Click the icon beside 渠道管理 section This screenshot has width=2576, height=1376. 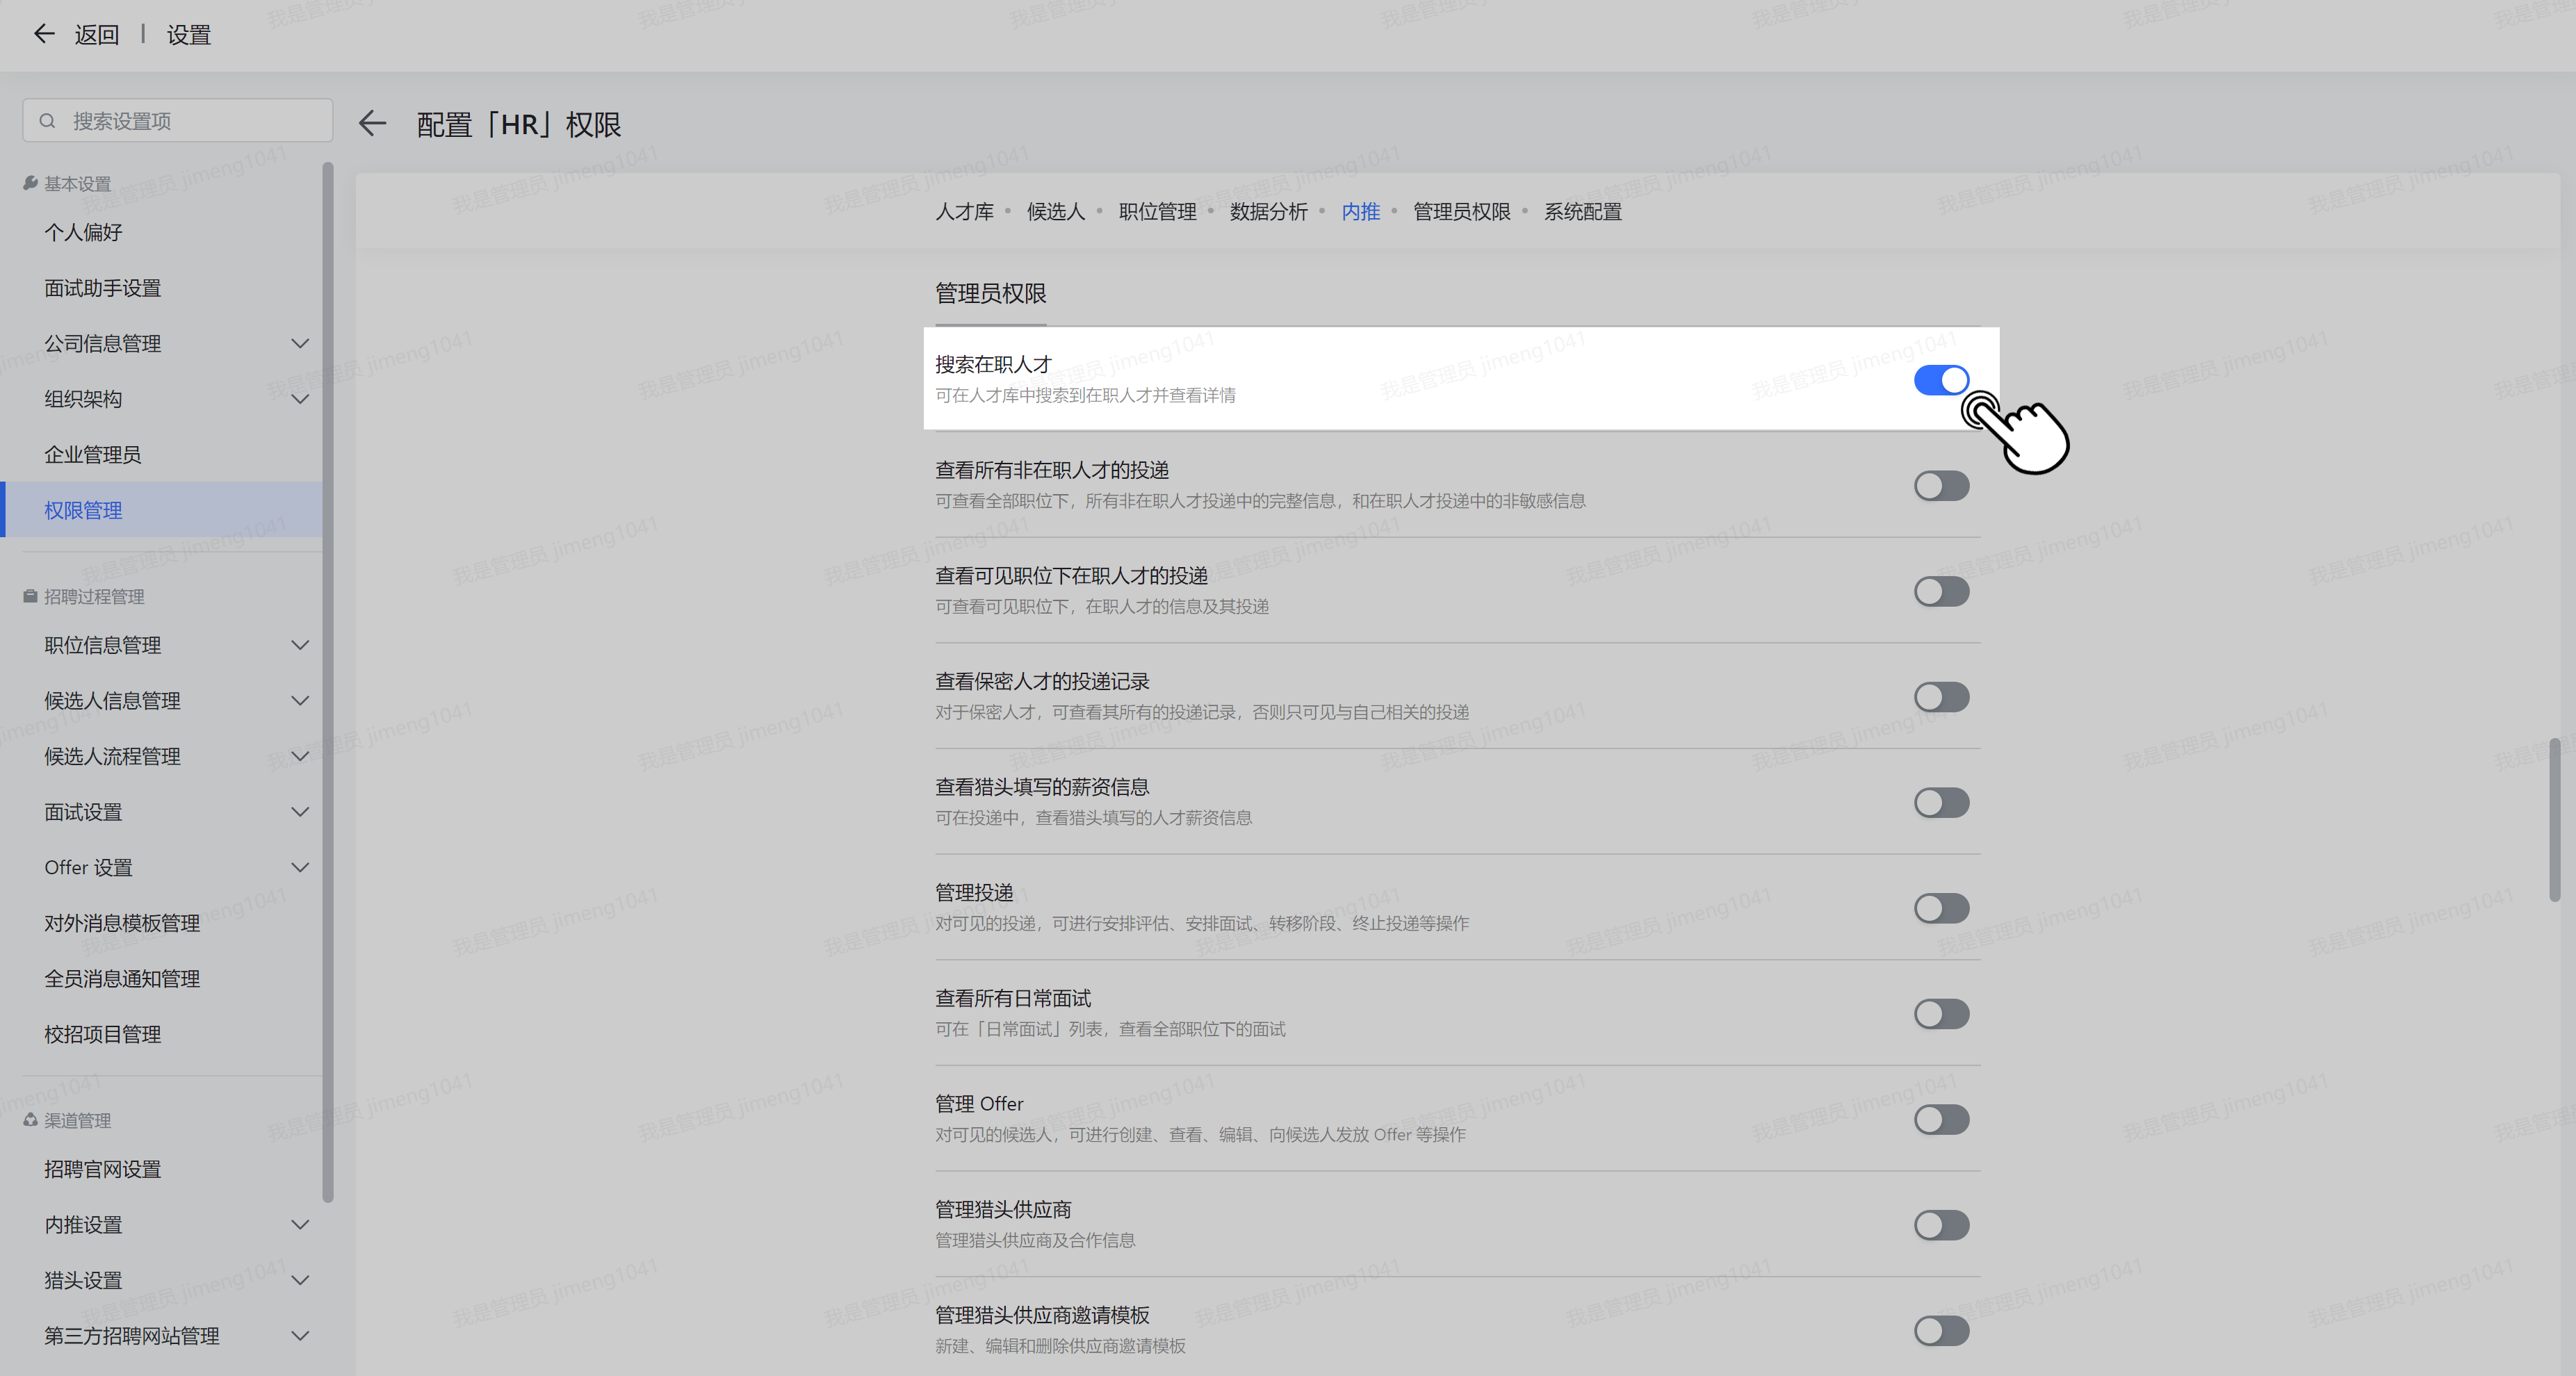30,1120
